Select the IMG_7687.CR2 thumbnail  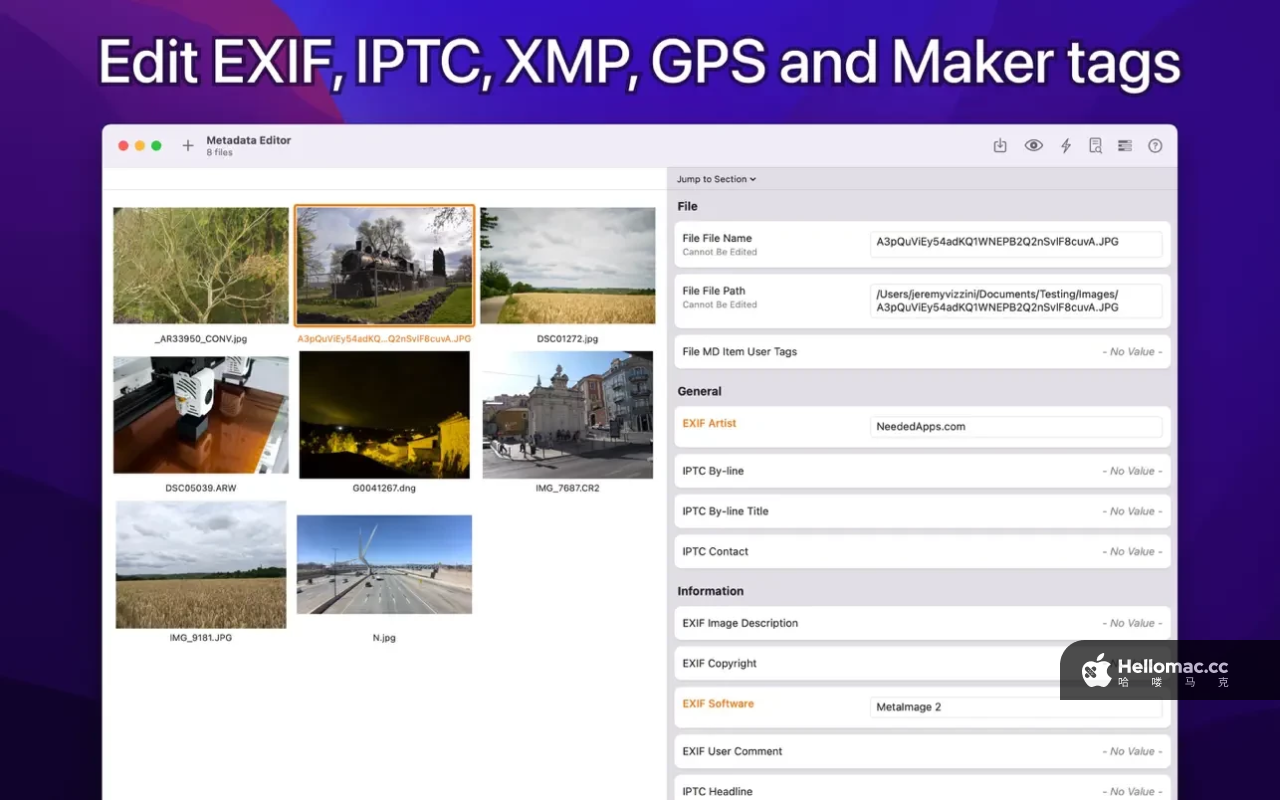pyautogui.click(x=568, y=415)
